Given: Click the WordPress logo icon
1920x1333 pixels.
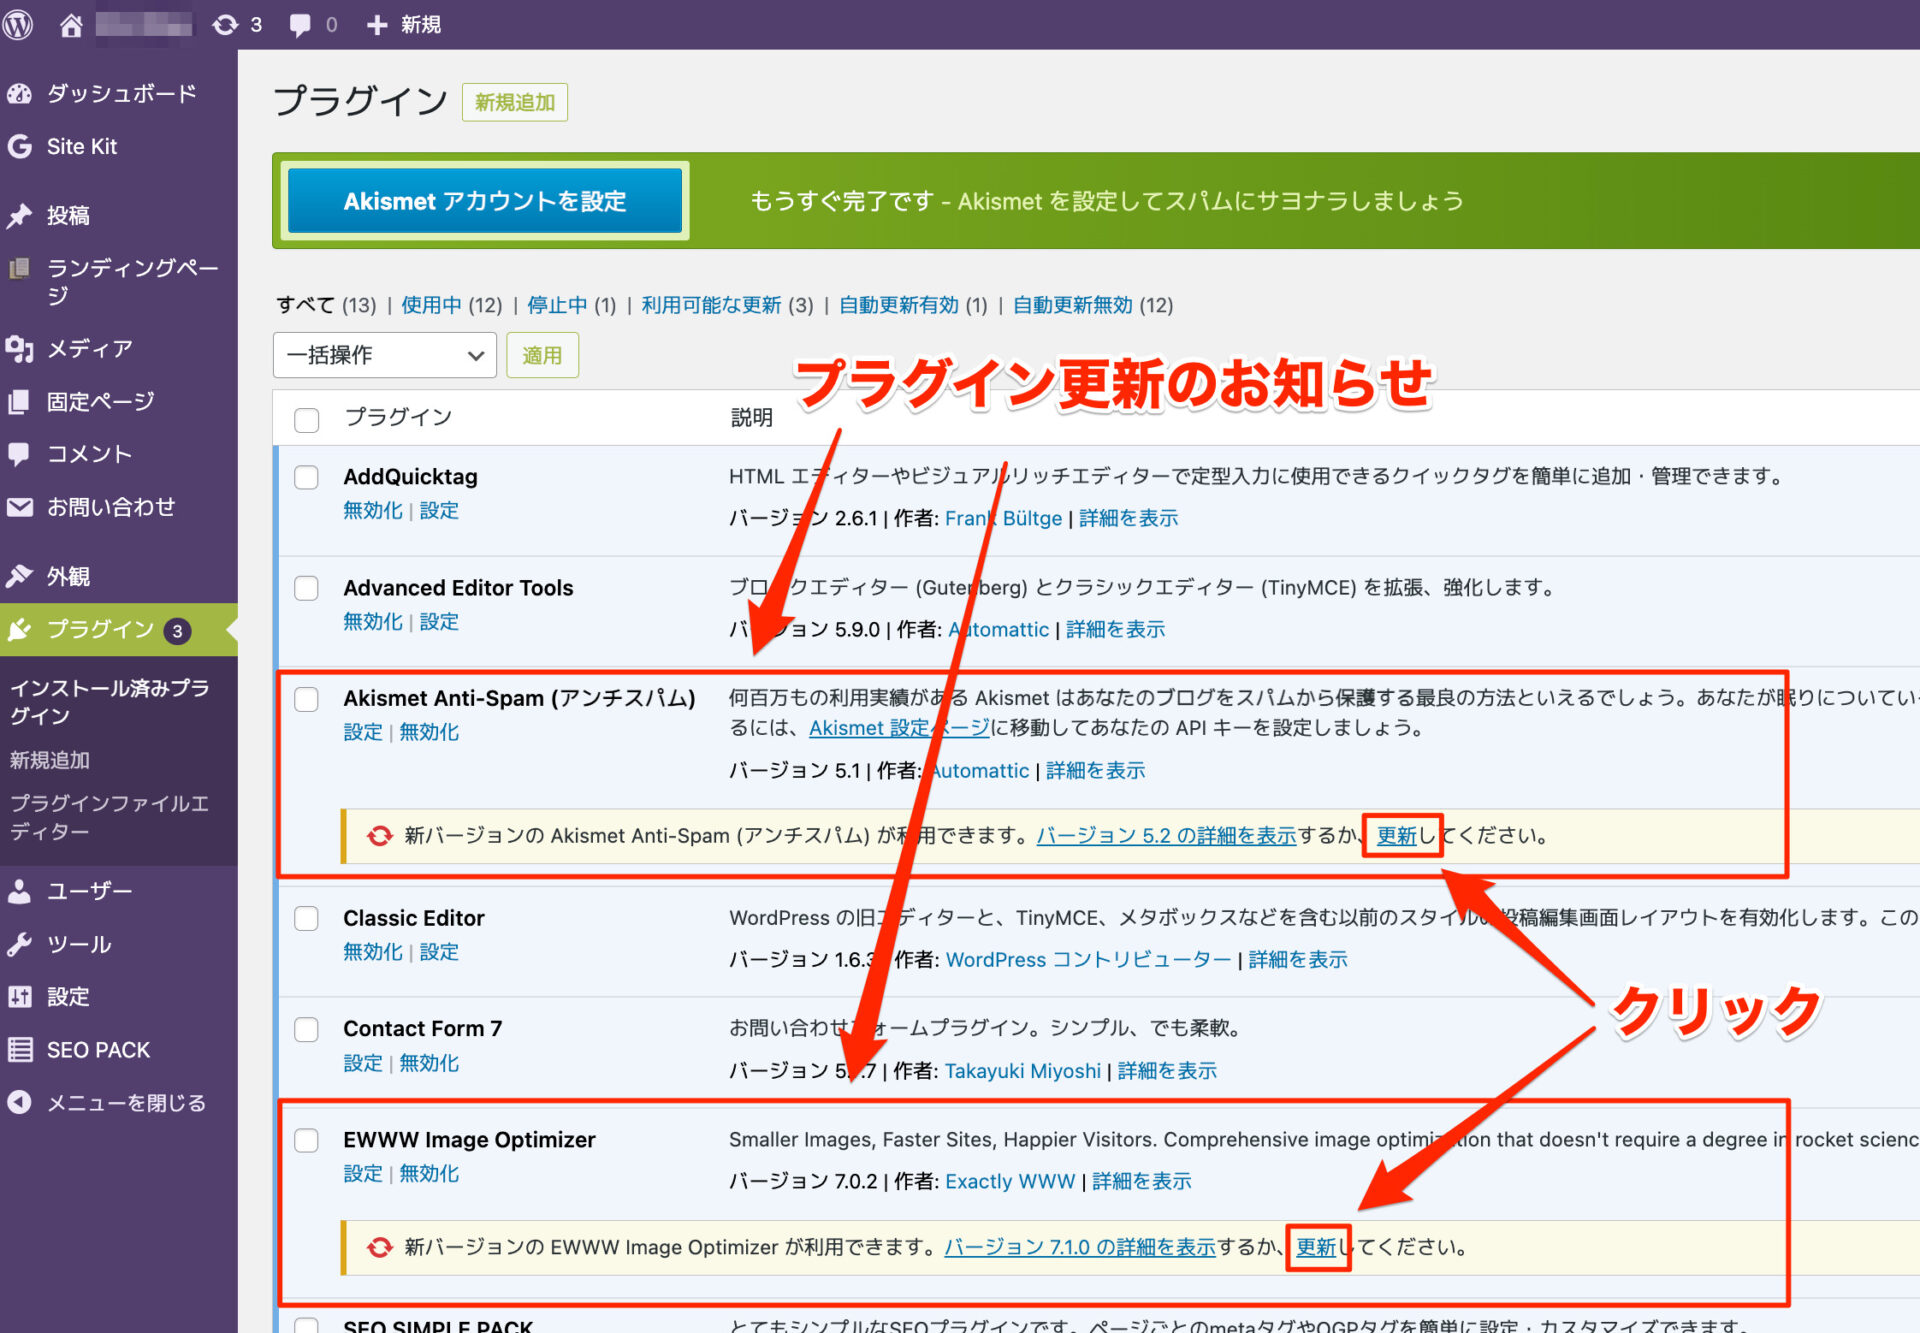Looking at the screenshot, I should [x=17, y=24].
